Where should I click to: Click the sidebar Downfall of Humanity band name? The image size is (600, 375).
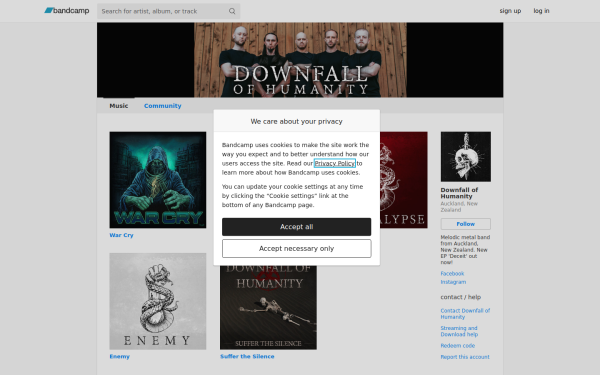pyautogui.click(x=459, y=193)
